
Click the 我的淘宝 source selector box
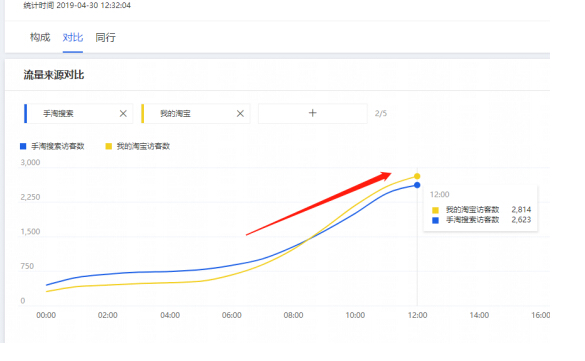(195, 113)
